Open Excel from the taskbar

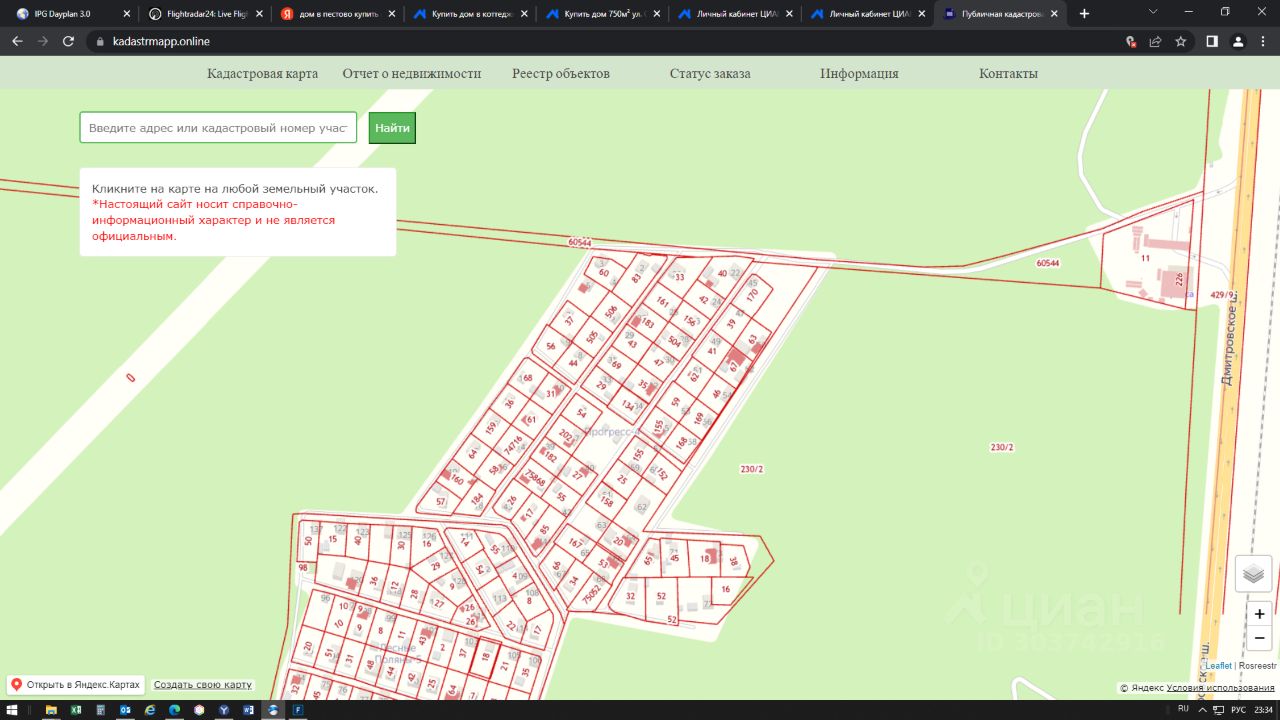point(76,710)
